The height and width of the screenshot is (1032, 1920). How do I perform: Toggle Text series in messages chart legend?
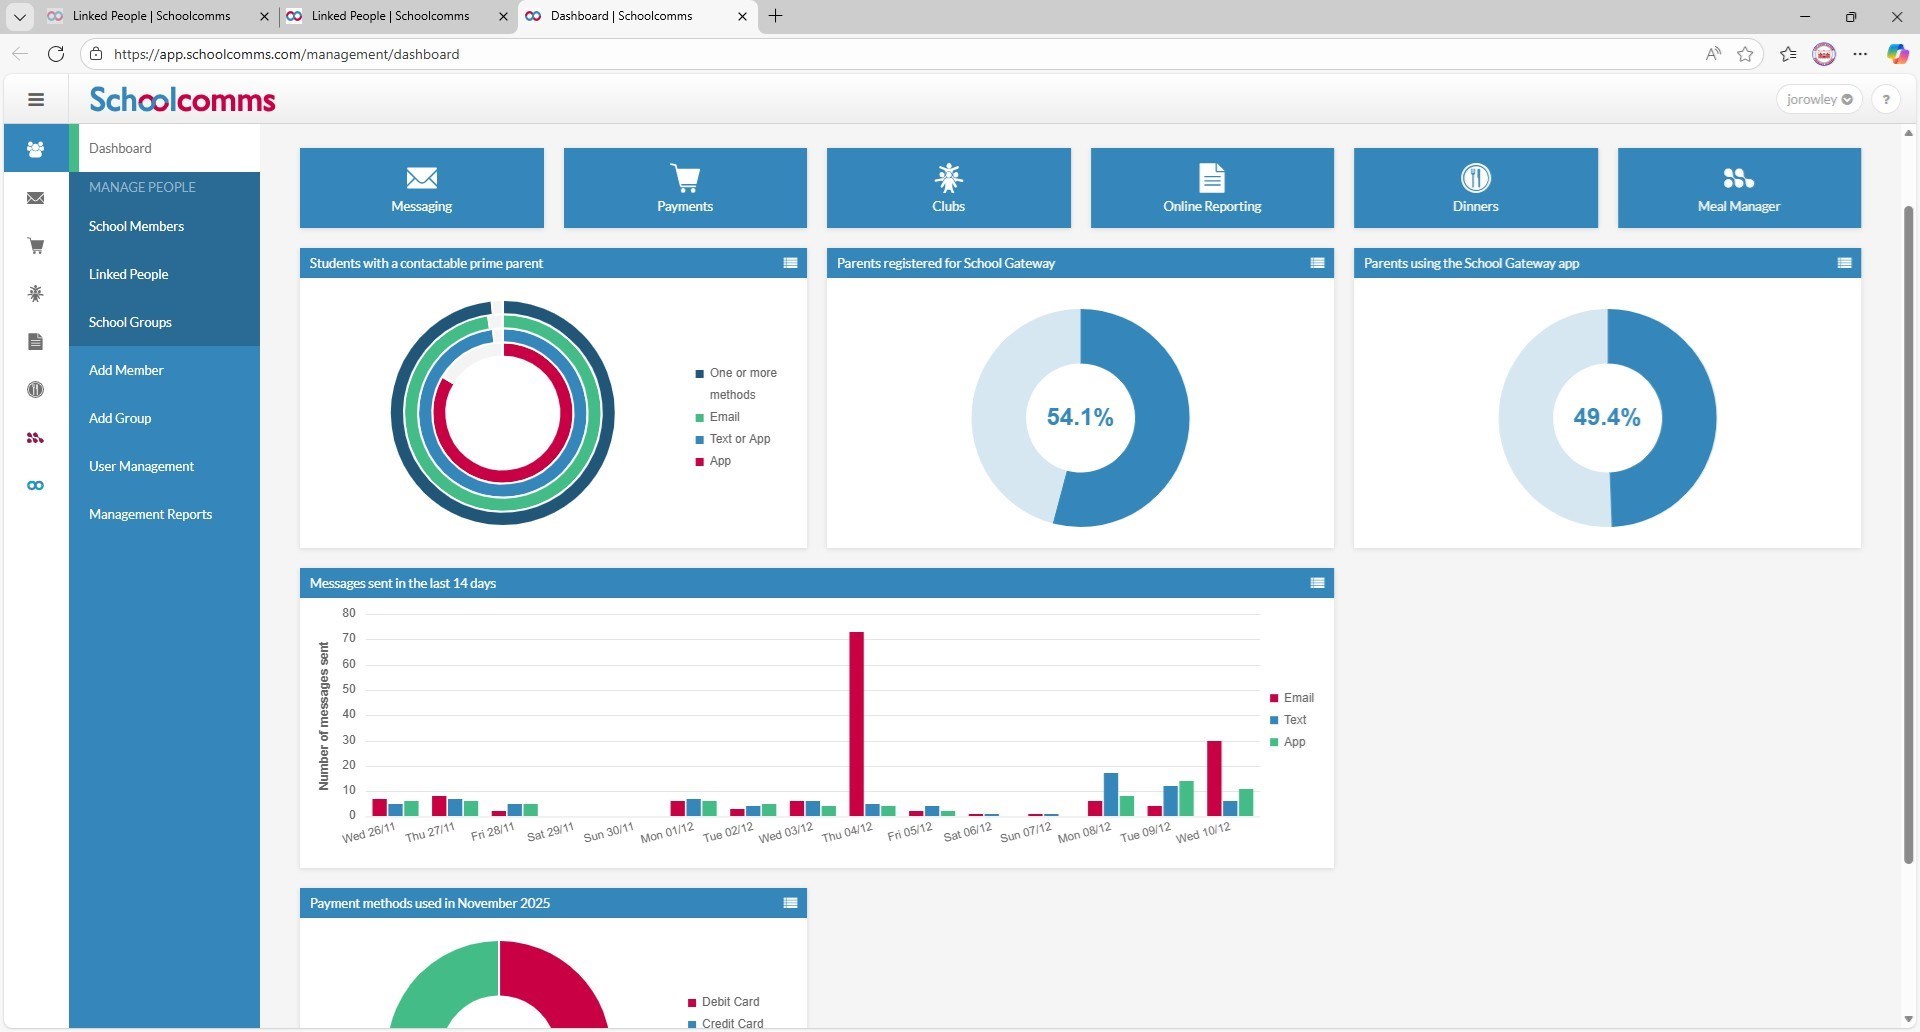tap(1294, 720)
